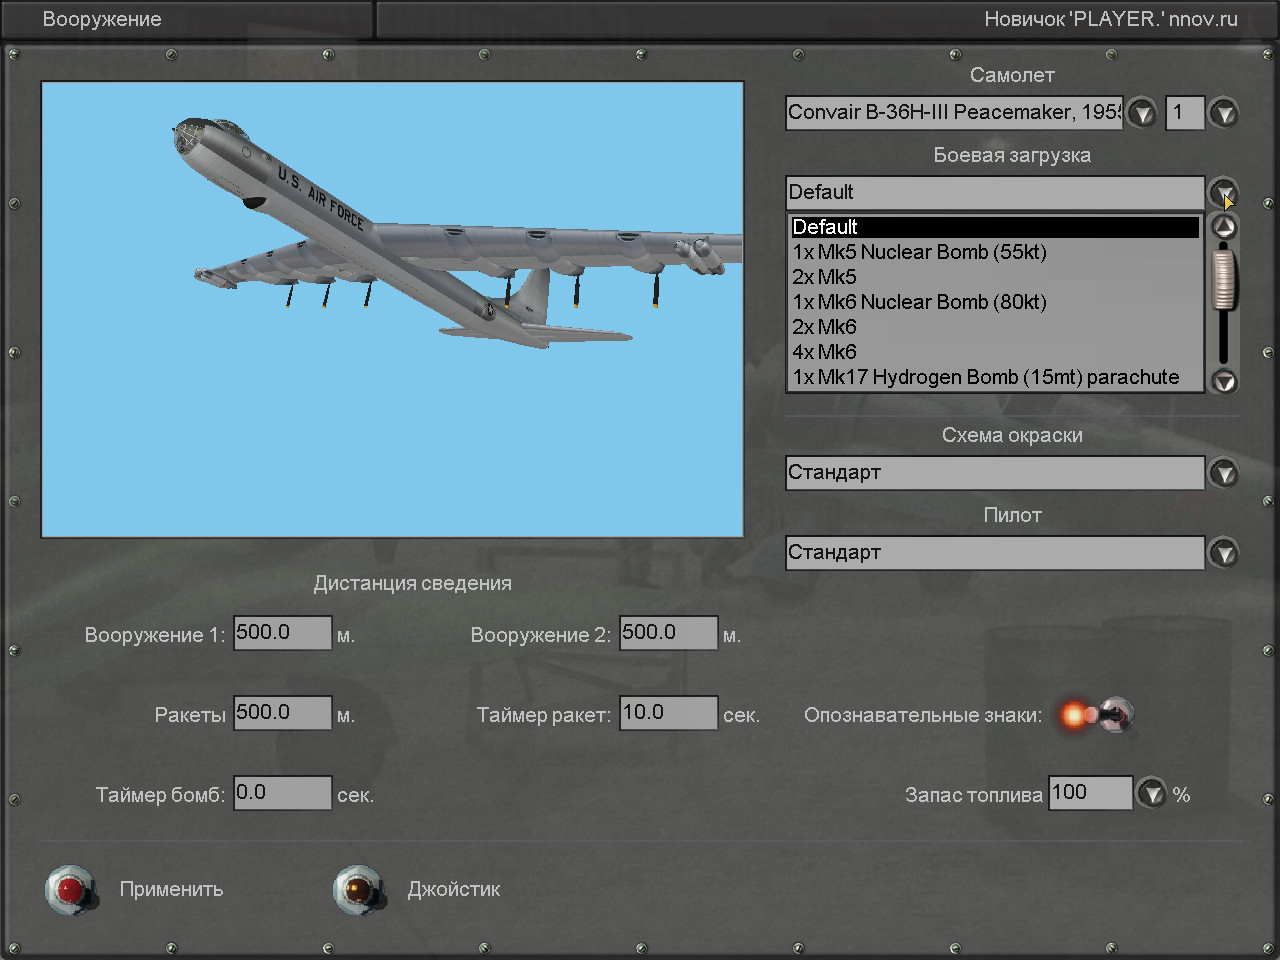Open the Запас топлива percentage dropdown

coord(1152,794)
